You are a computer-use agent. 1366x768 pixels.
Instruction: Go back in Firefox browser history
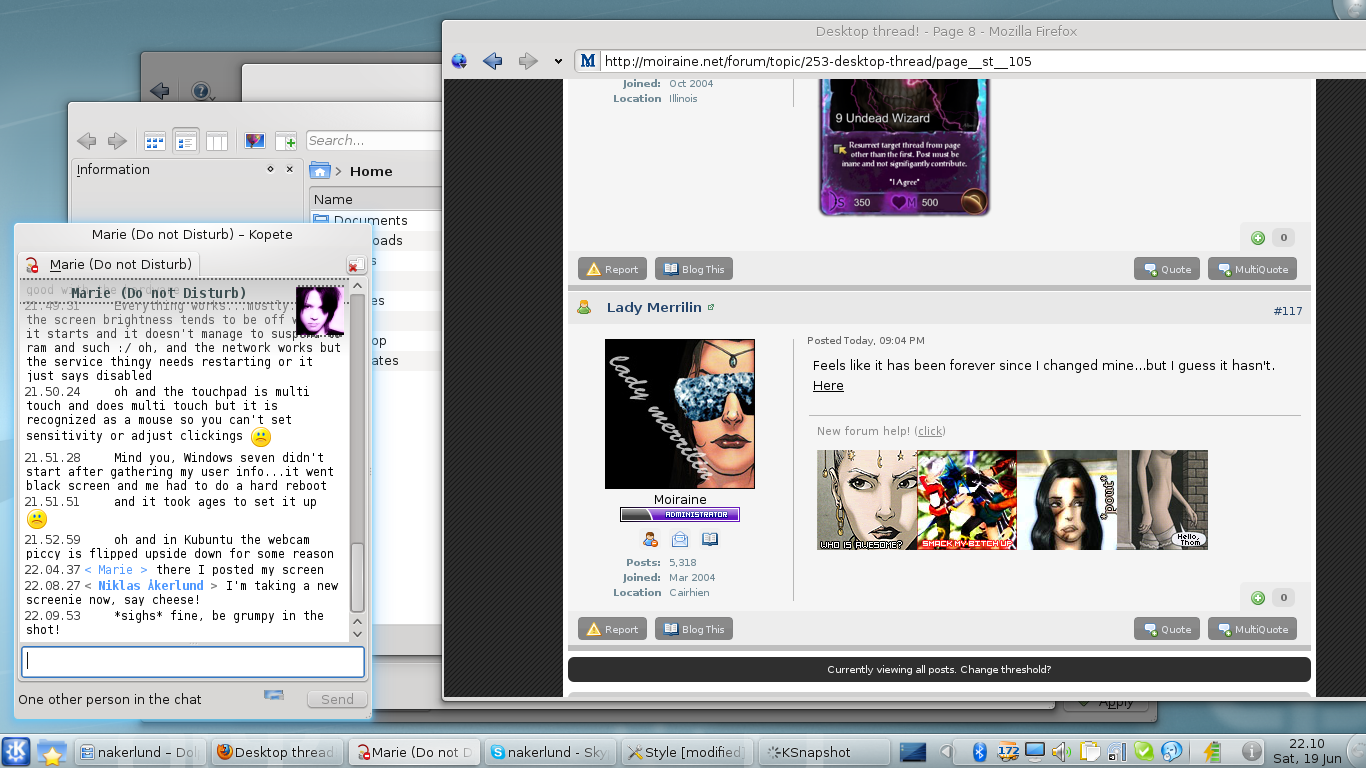[x=493, y=61]
